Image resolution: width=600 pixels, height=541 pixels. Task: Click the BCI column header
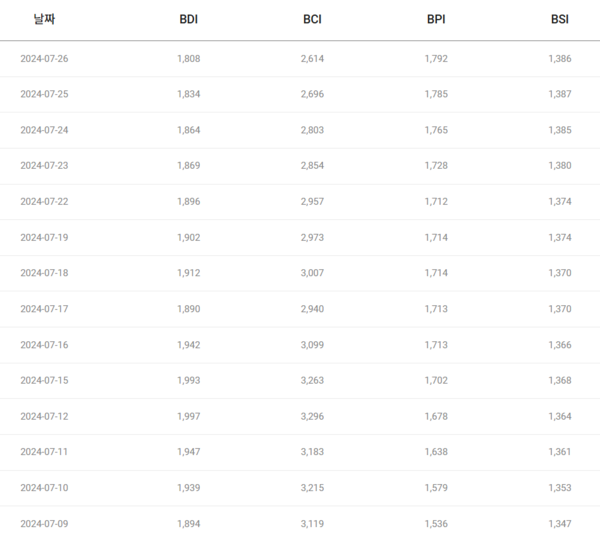pos(312,19)
